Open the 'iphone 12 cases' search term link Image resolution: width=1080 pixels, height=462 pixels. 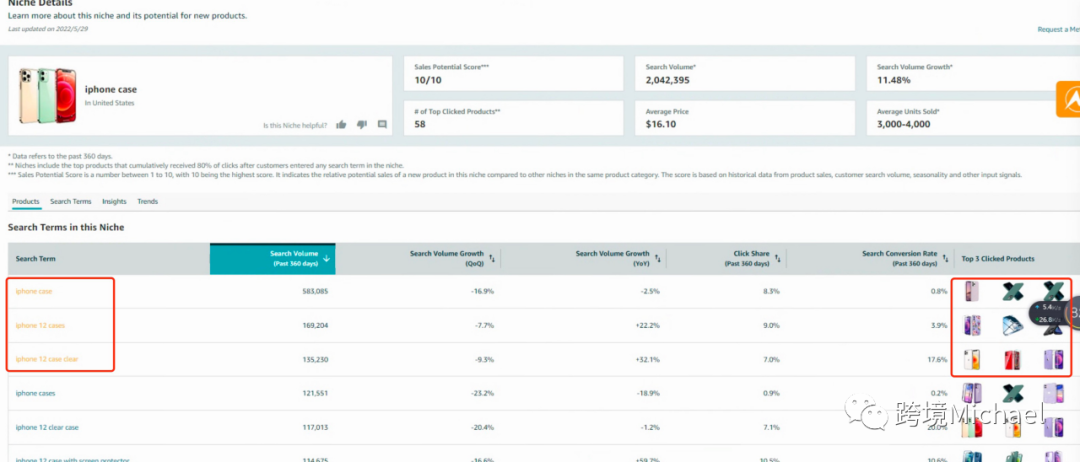click(x=40, y=325)
